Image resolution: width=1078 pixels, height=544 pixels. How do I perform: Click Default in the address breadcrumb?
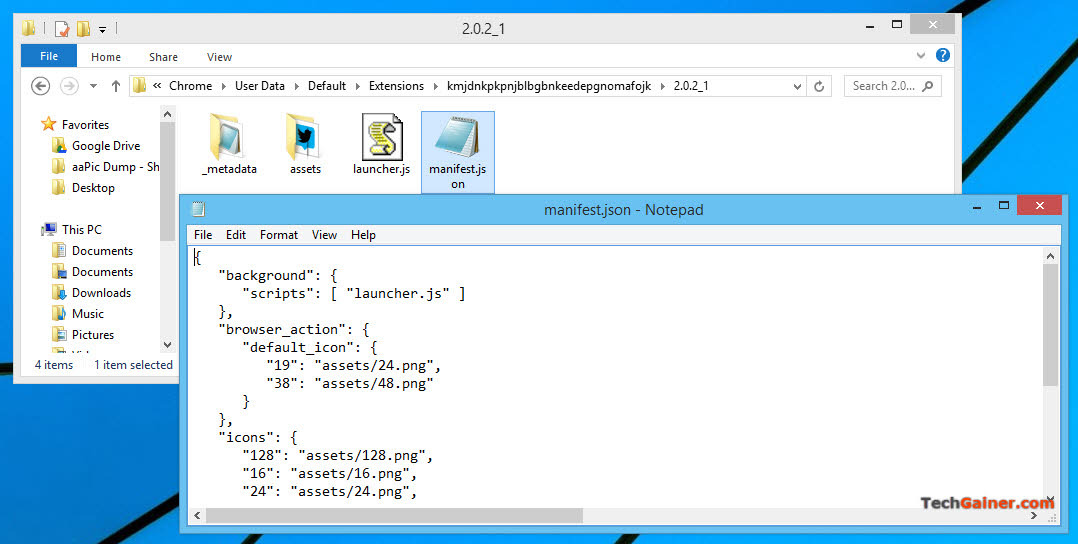pos(327,86)
